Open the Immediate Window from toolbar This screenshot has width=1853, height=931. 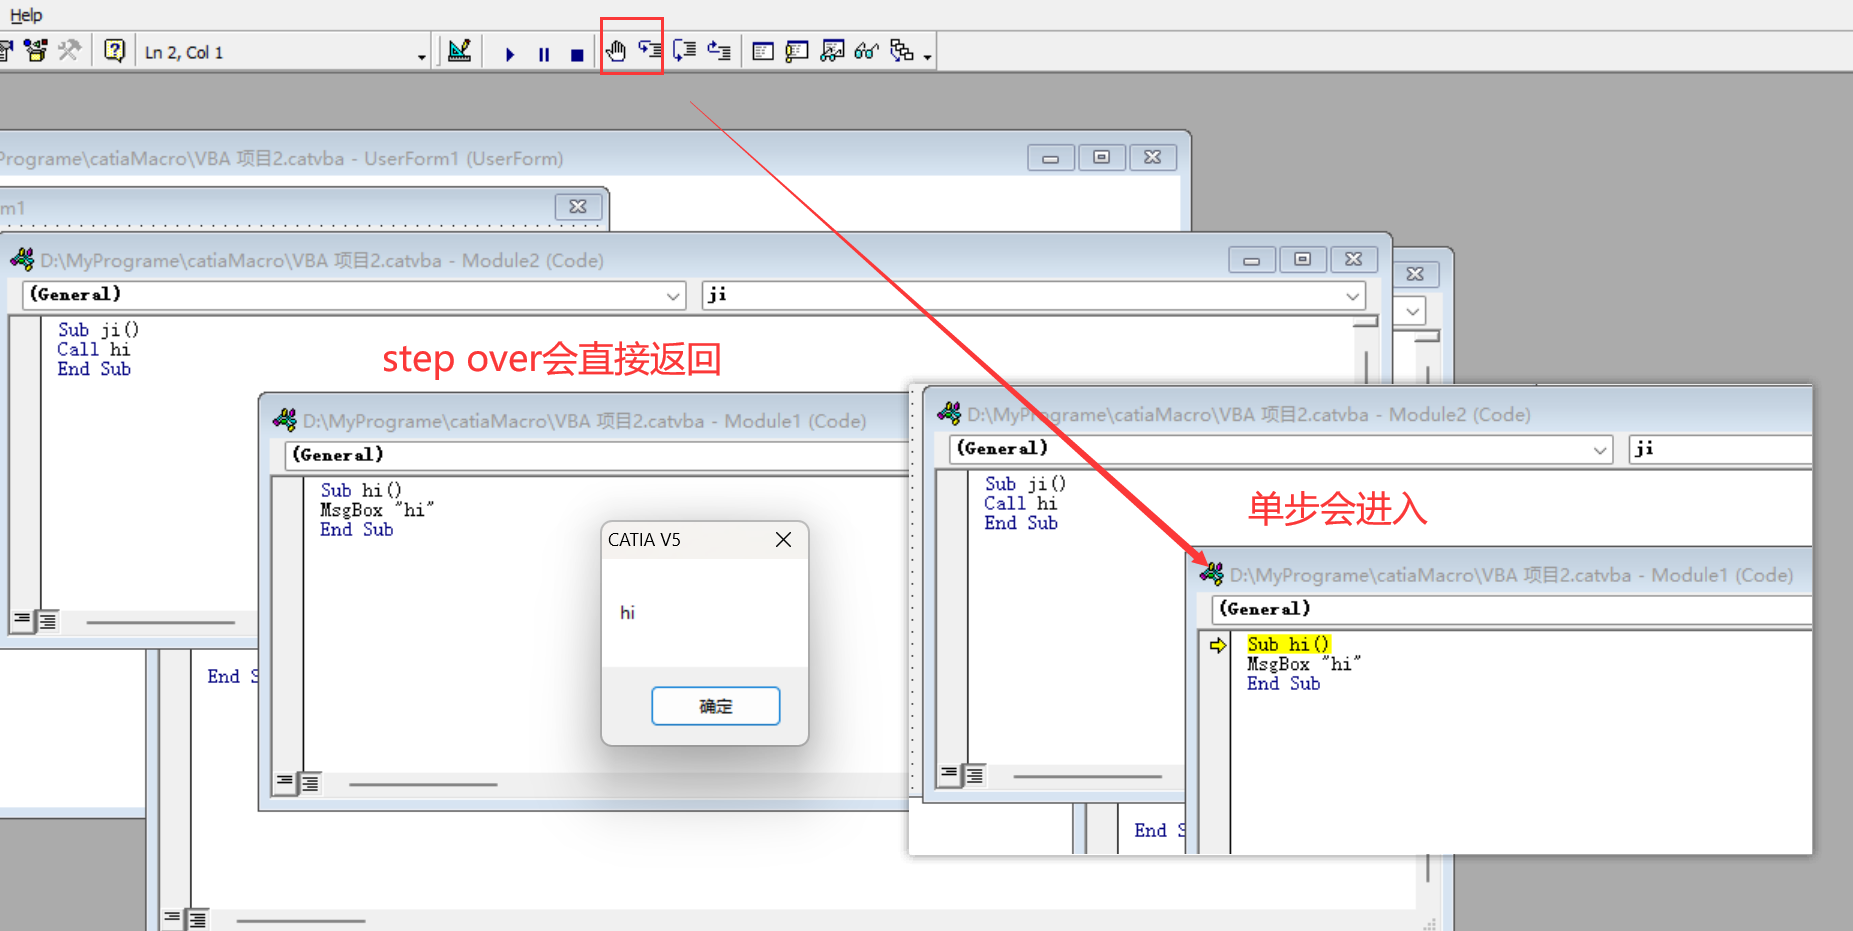797,51
